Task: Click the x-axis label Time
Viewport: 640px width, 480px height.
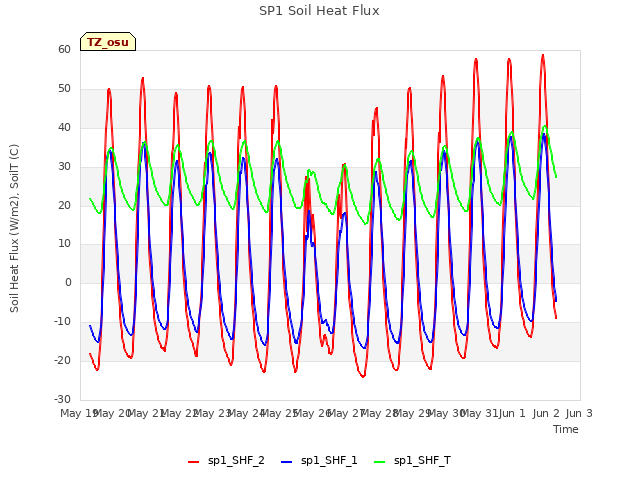Action: 566,429
